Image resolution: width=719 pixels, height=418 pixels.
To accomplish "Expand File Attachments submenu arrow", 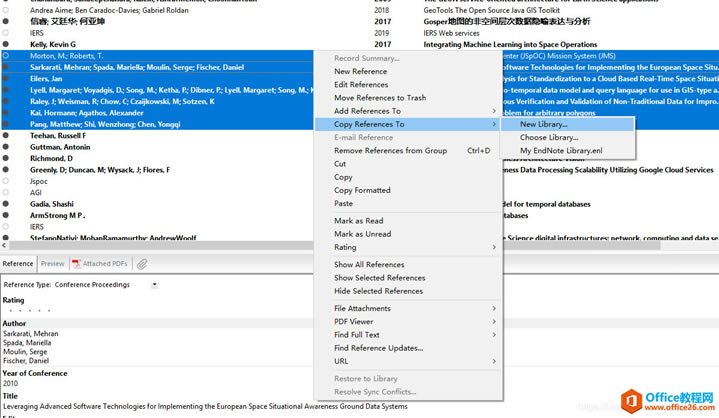I will 494,308.
